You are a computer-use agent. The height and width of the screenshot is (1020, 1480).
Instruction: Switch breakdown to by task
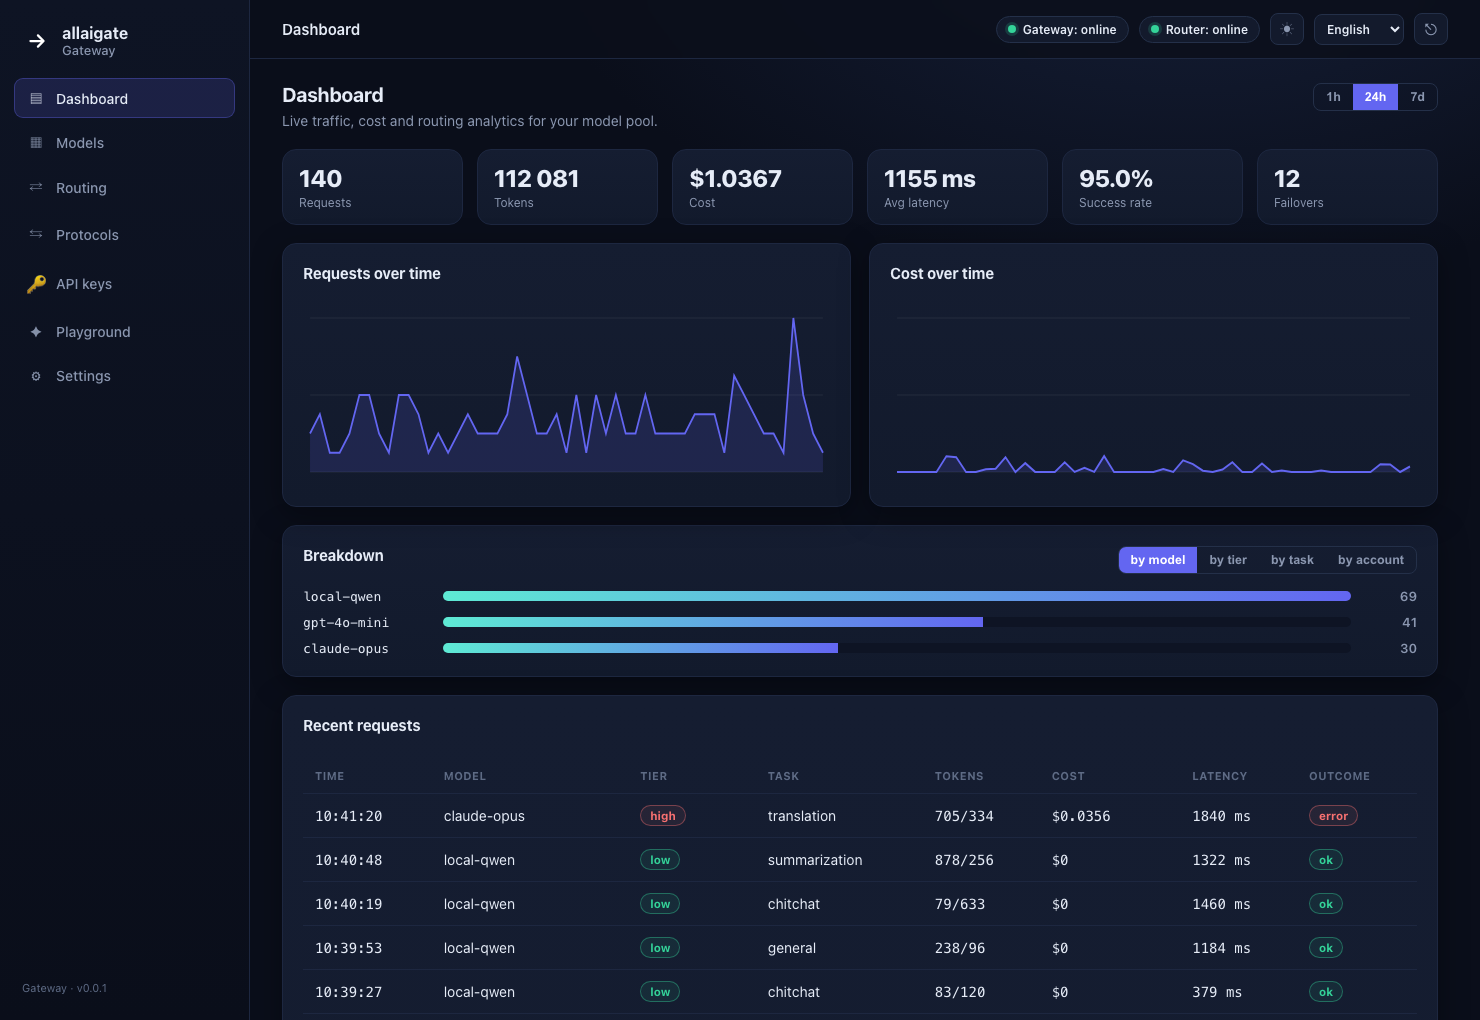coord(1292,560)
